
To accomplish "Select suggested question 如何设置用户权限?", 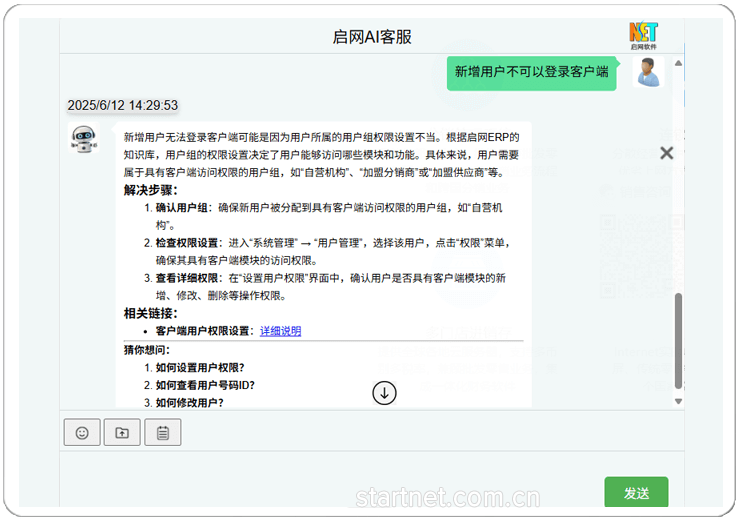I will (x=200, y=368).
